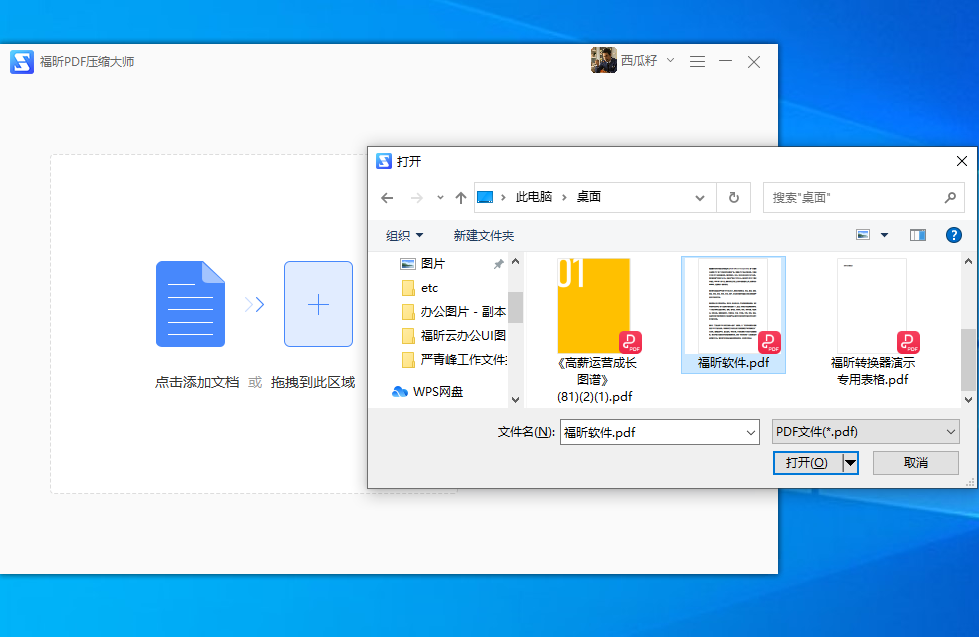
Task: Open the hamburger menu of the compressor
Action: point(697,61)
